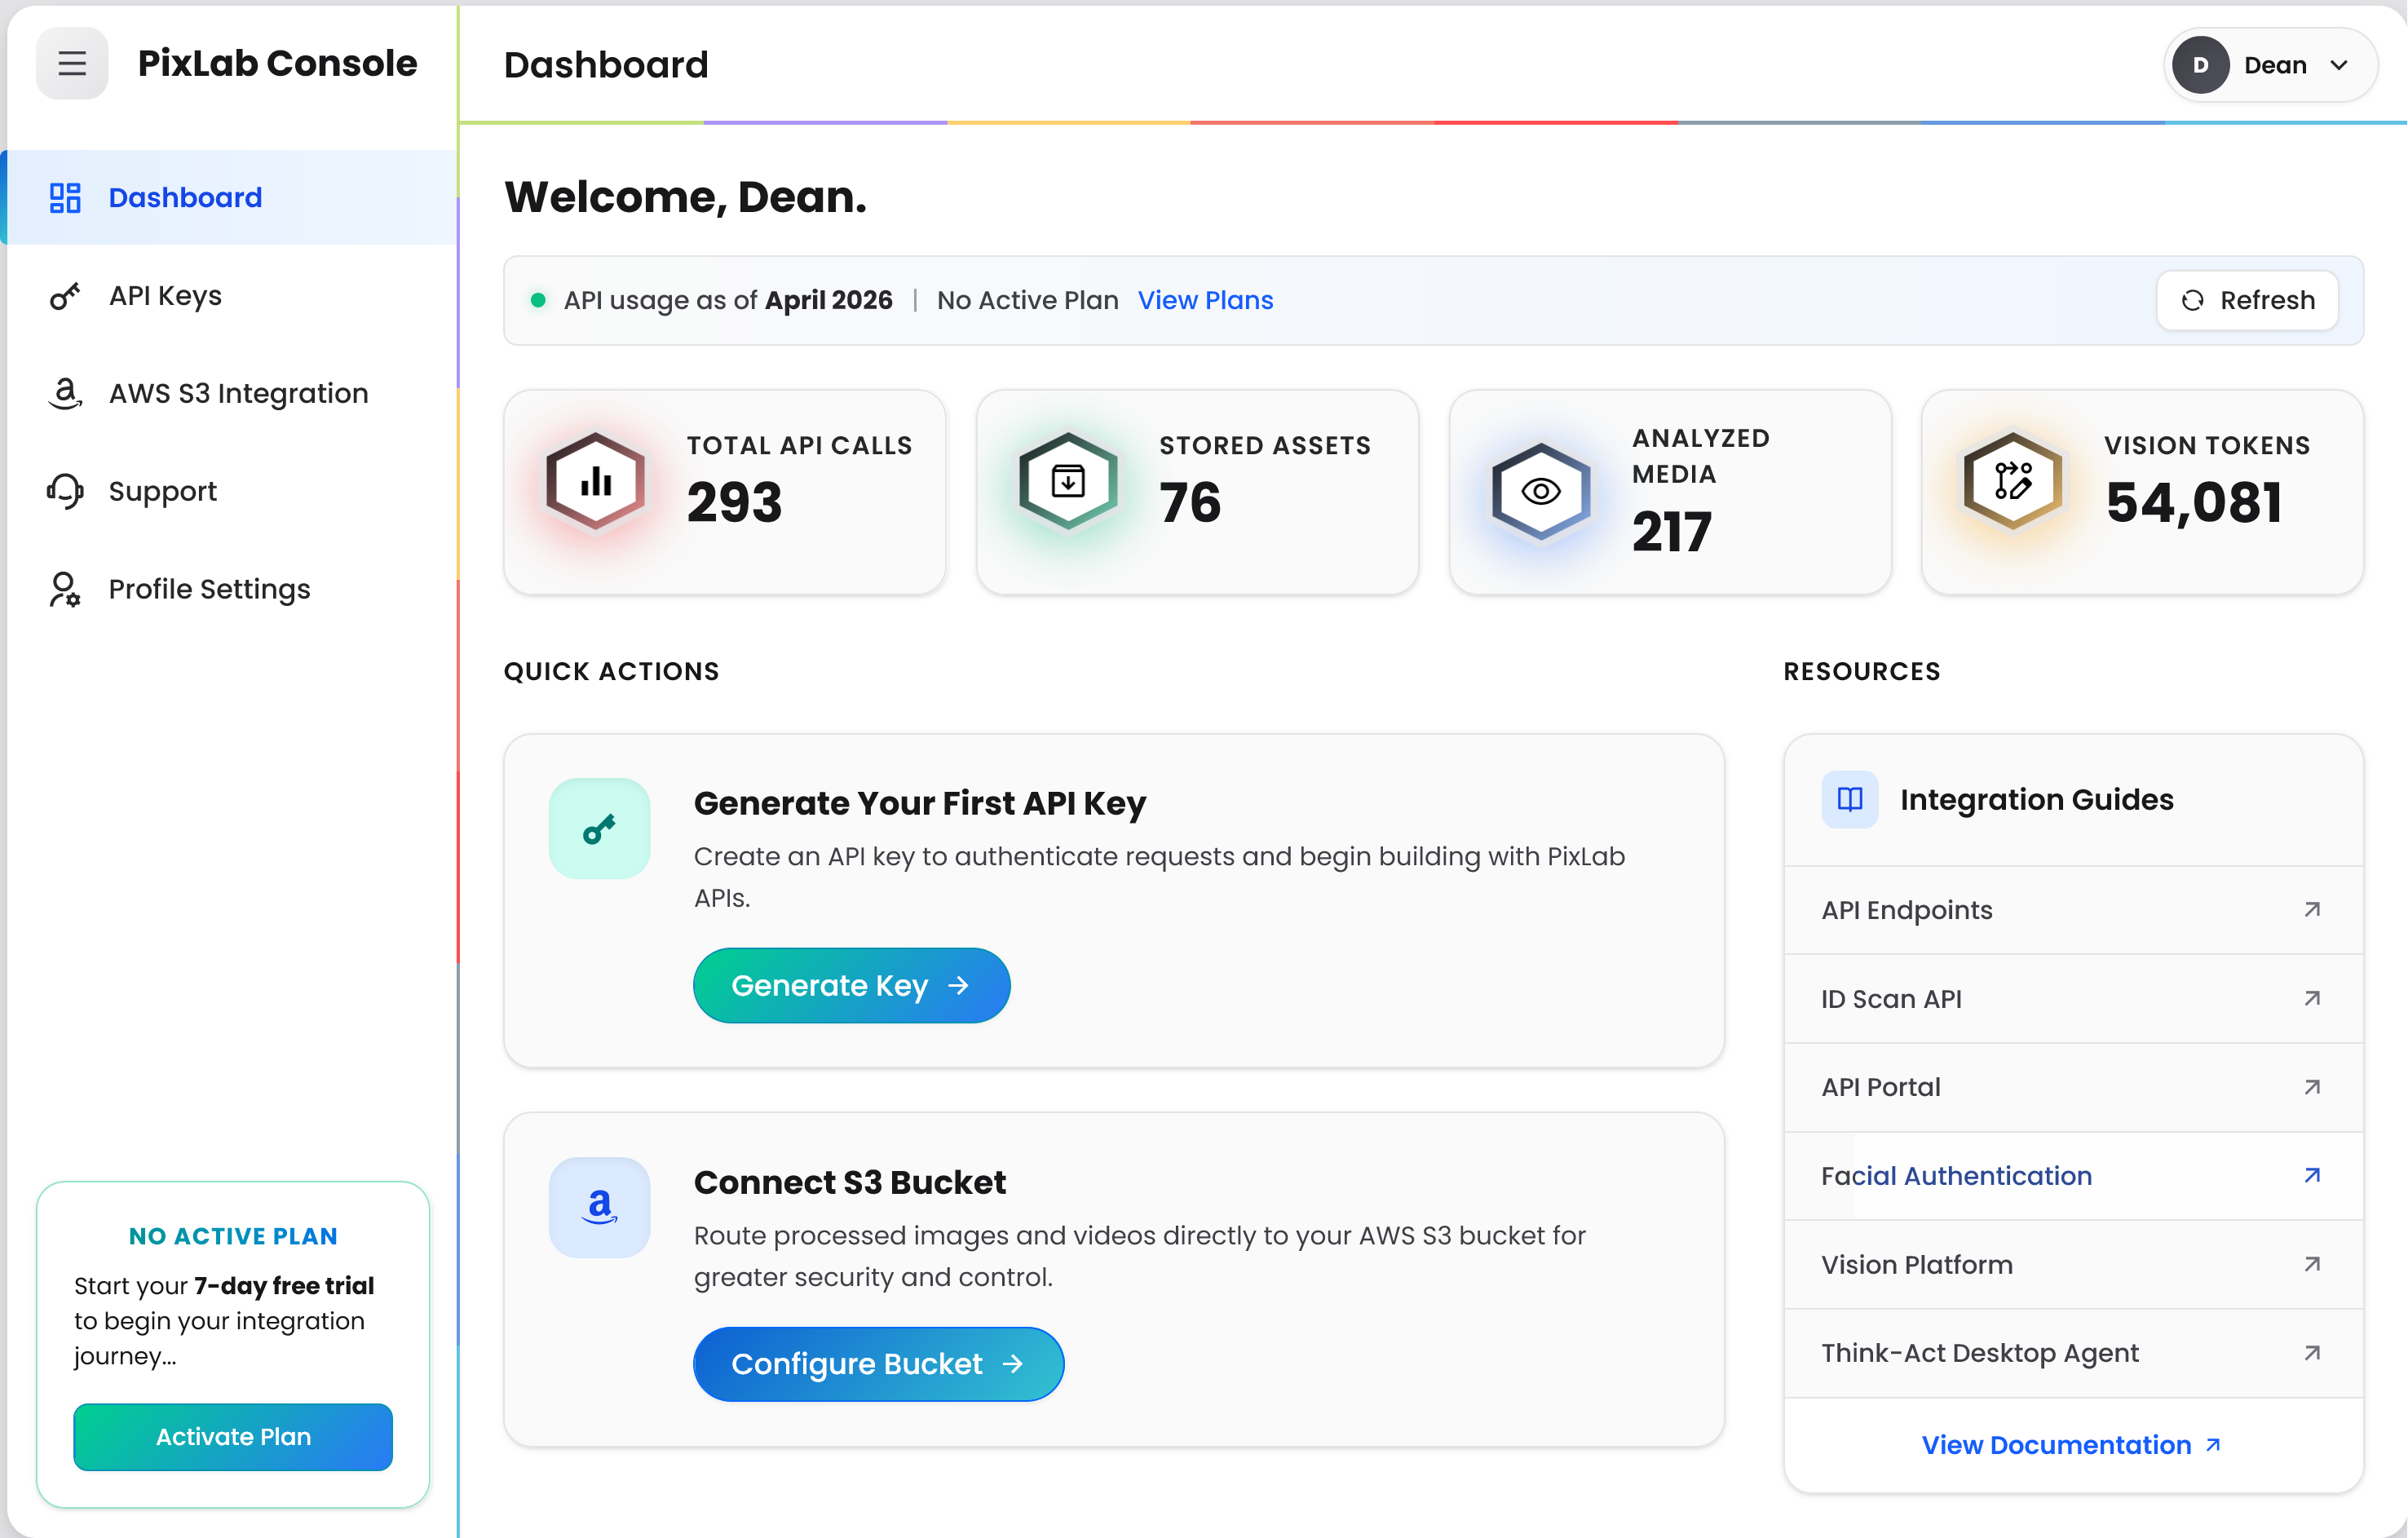Image resolution: width=2408 pixels, height=1538 pixels.
Task: Click the D avatar circle
Action: 2200,65
